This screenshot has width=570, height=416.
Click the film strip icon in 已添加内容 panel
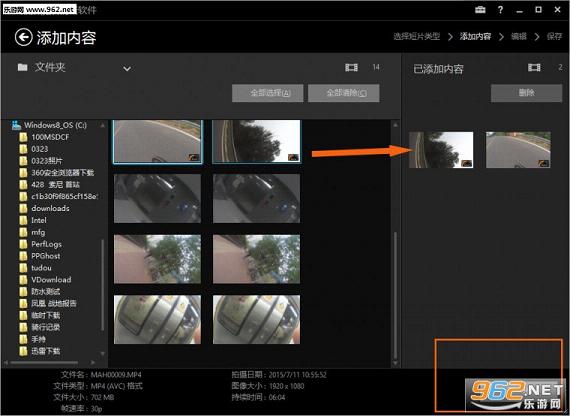534,67
